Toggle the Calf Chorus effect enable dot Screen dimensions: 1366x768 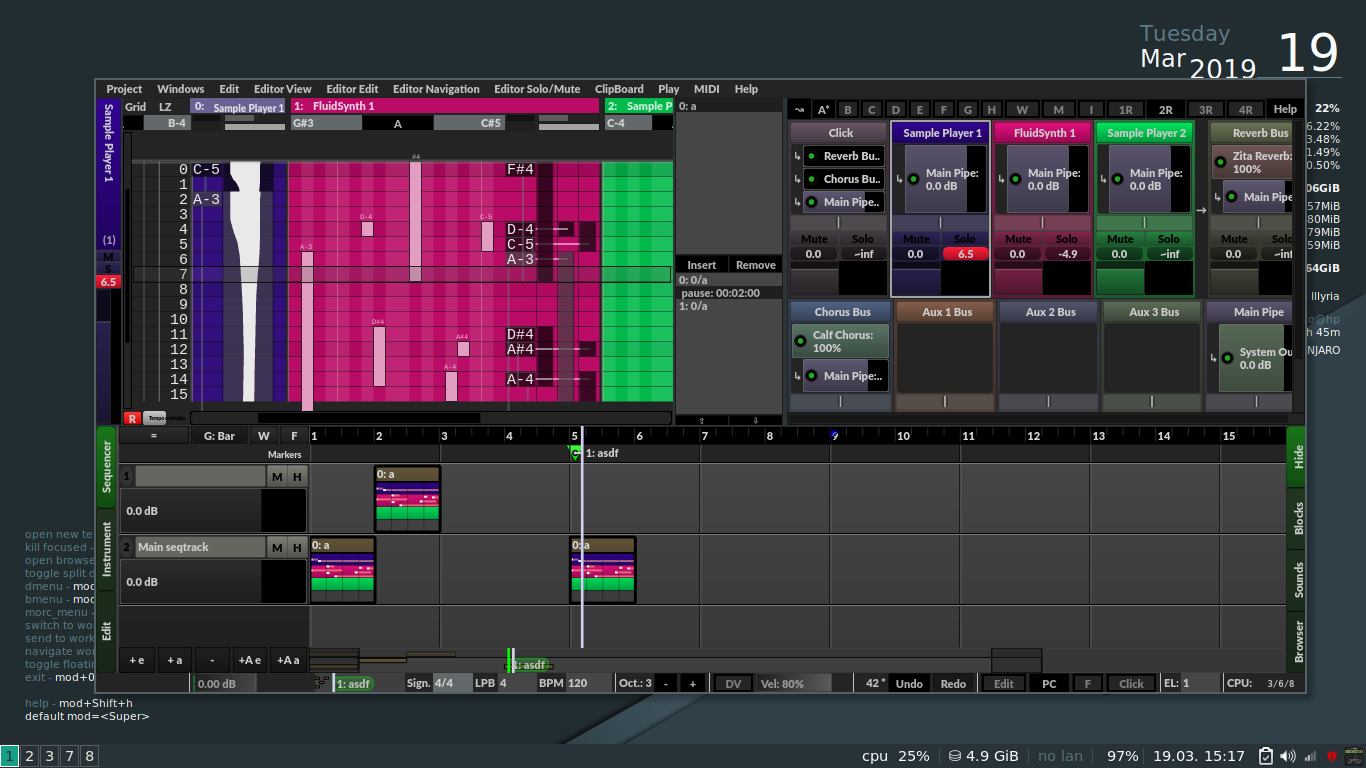pyautogui.click(x=800, y=341)
